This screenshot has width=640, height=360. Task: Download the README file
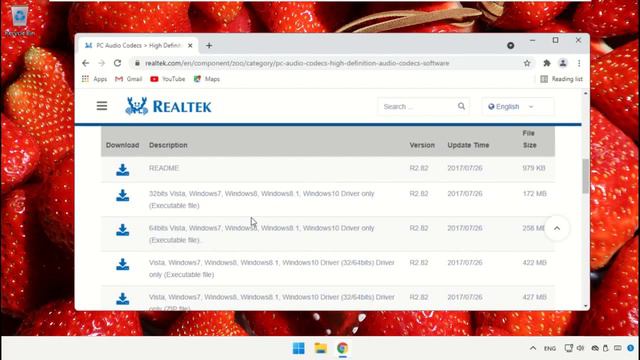[x=122, y=170]
